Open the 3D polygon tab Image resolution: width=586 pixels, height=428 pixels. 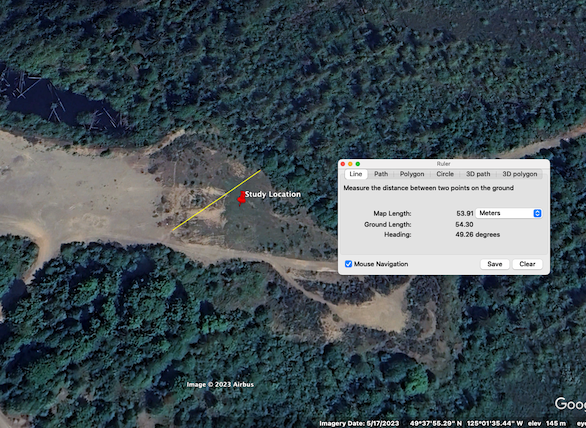pos(519,174)
